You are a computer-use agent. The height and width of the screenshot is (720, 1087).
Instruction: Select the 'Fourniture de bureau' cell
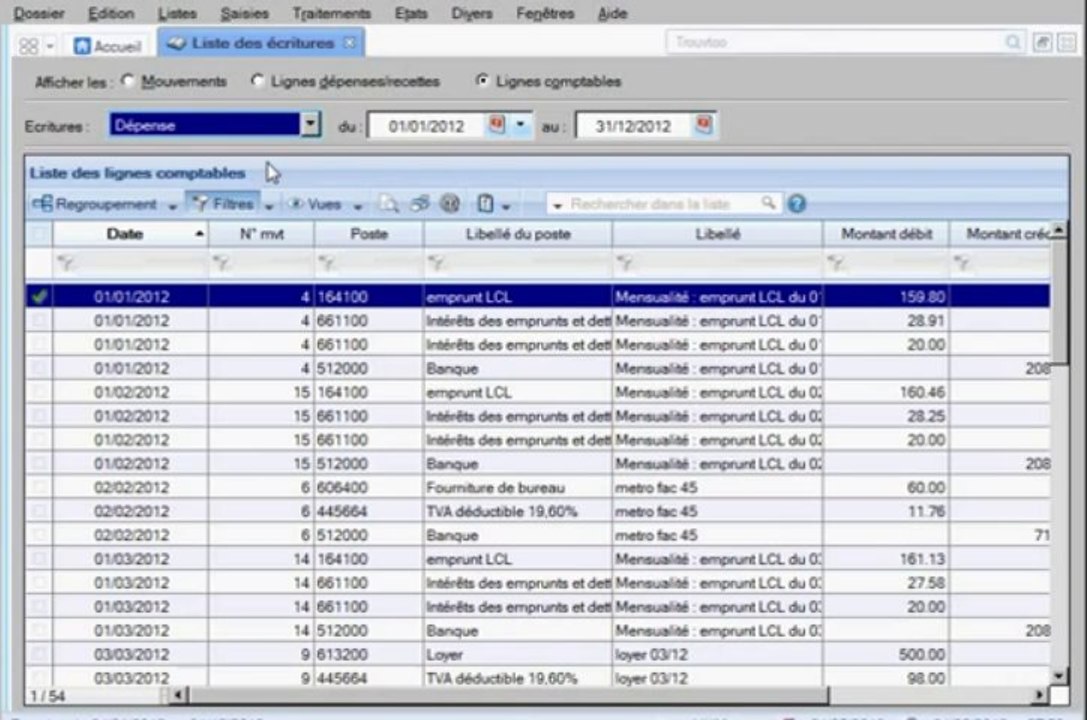point(517,487)
